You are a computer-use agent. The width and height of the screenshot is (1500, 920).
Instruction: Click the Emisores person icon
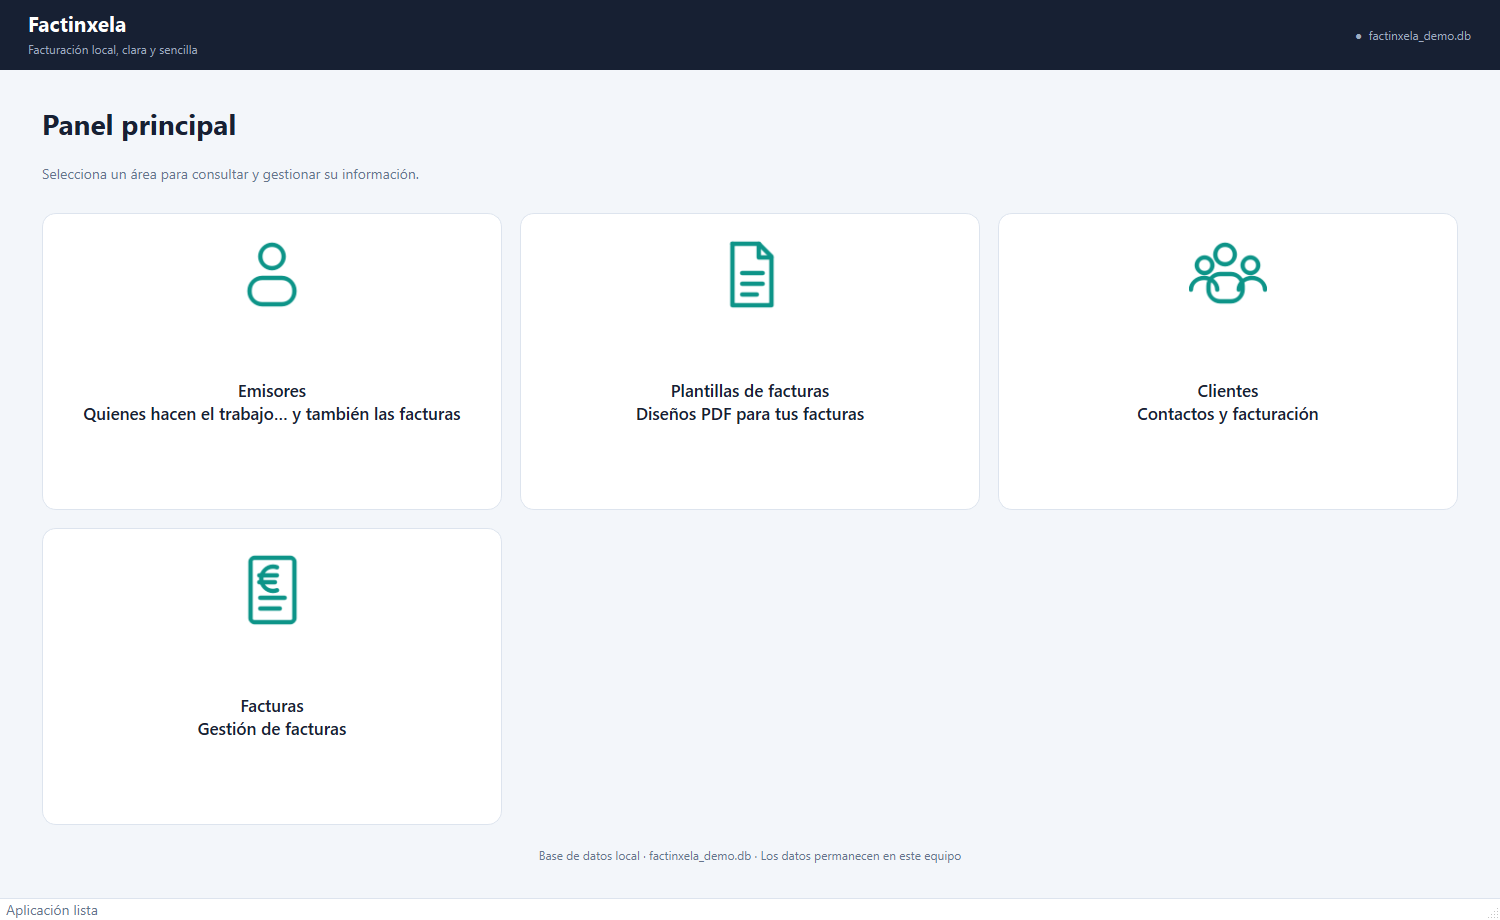click(272, 274)
